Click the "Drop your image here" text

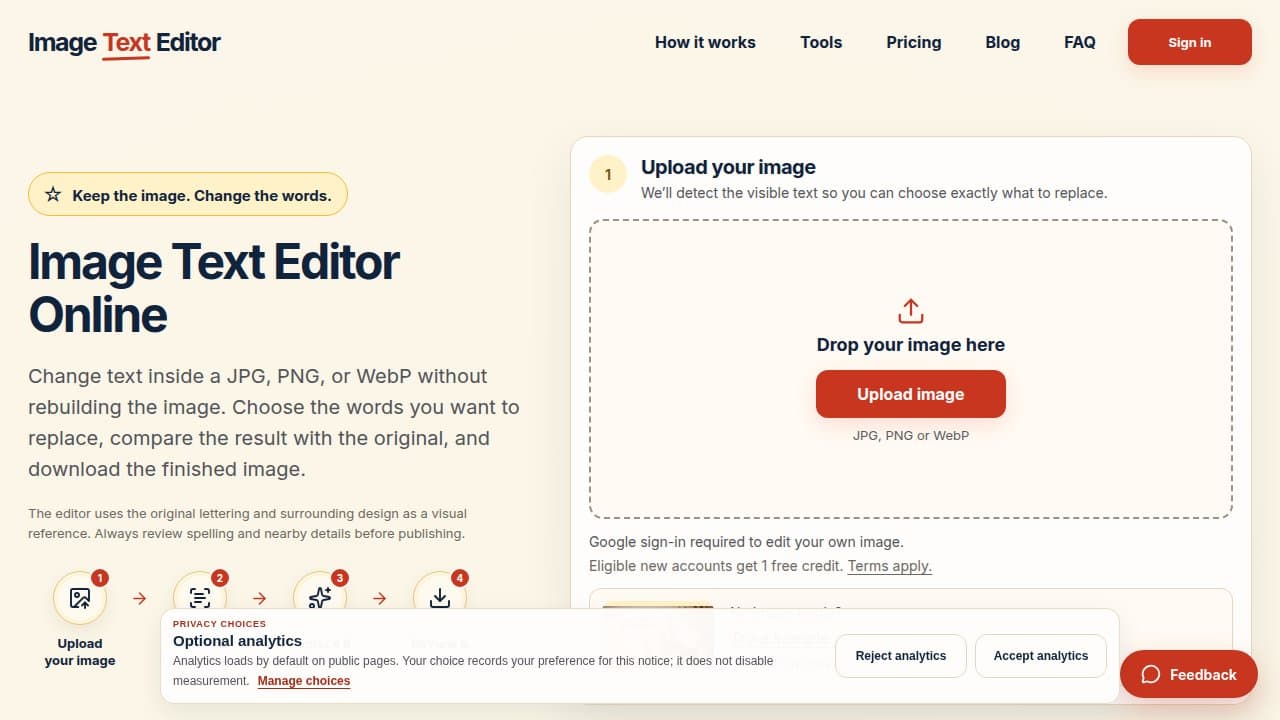point(911,345)
